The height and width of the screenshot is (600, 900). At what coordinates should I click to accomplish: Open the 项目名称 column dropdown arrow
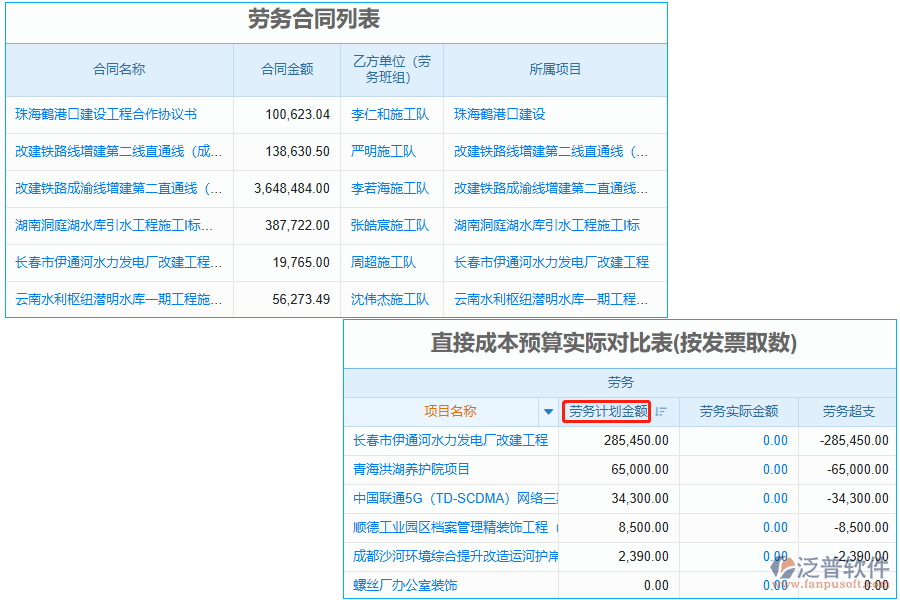(x=547, y=412)
